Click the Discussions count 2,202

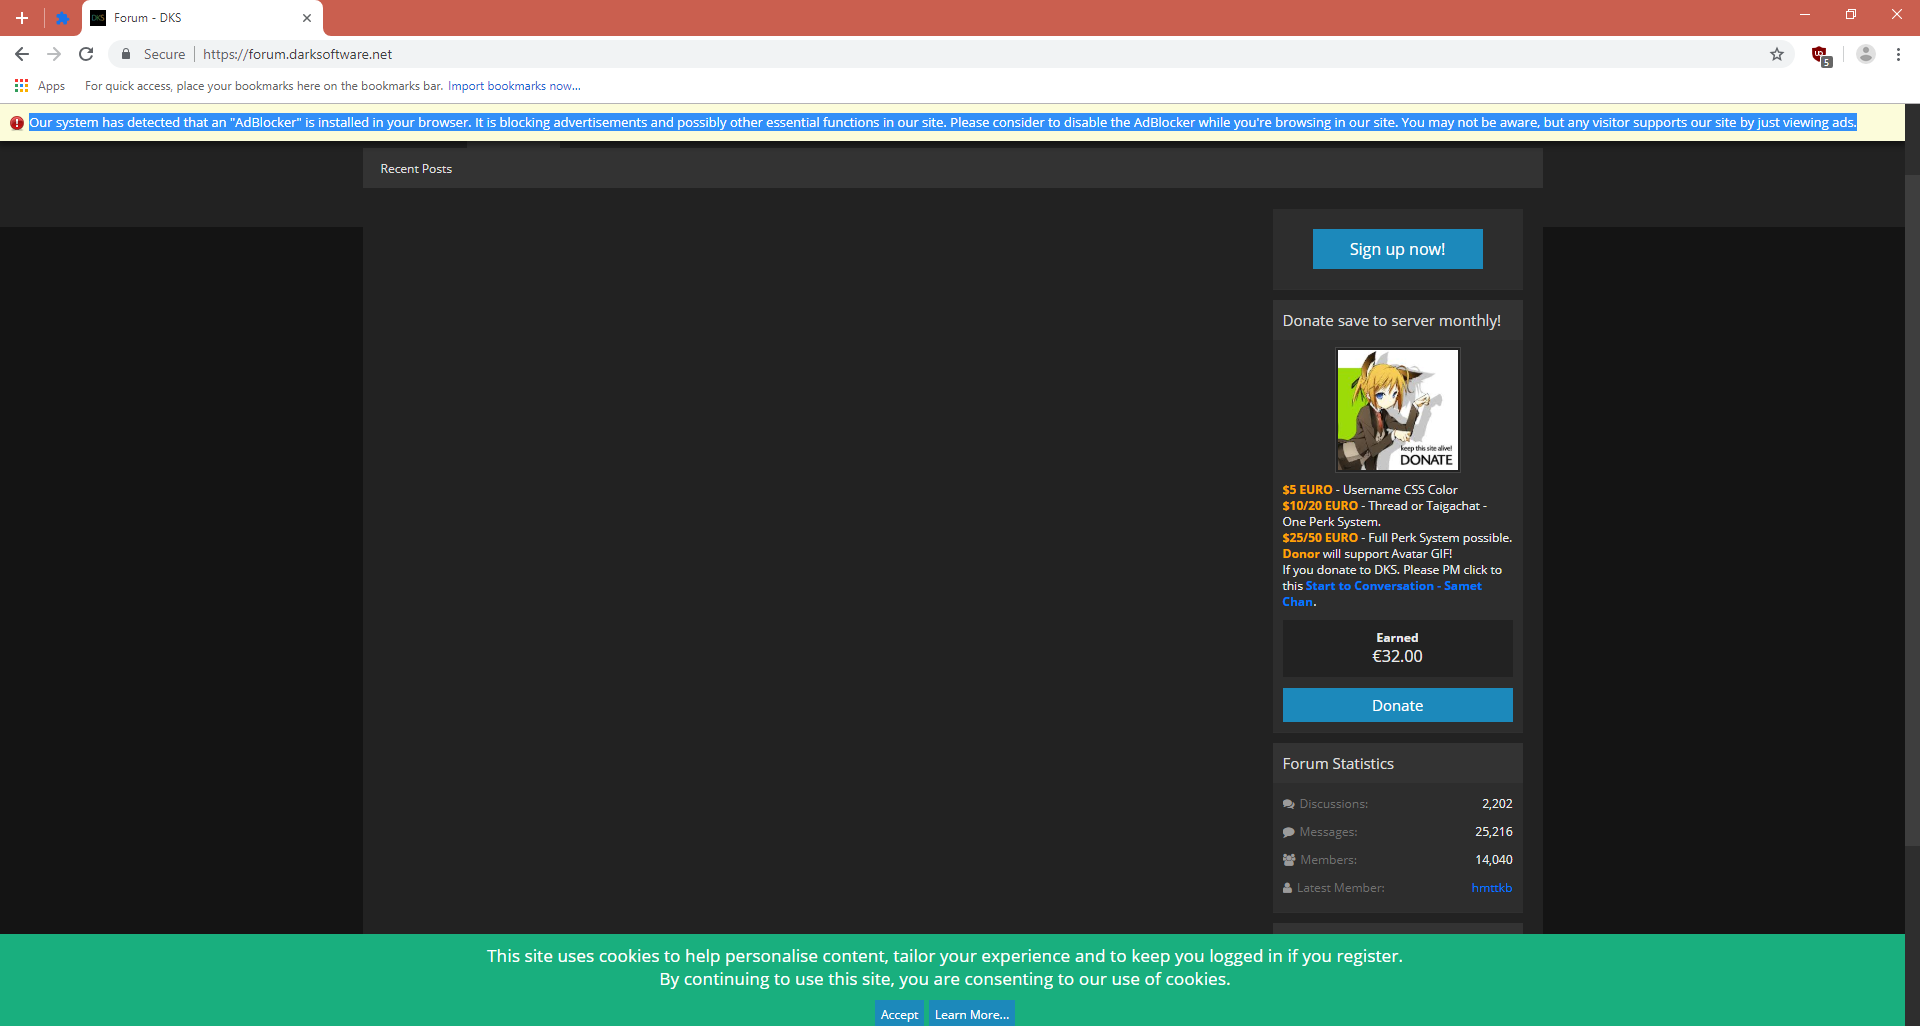[x=1497, y=804]
